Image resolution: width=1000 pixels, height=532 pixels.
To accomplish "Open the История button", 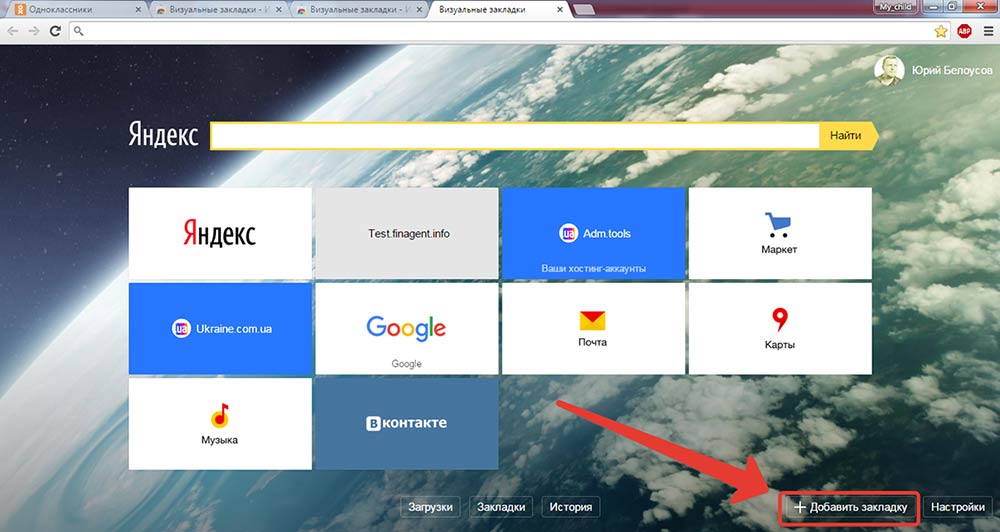I will point(571,507).
